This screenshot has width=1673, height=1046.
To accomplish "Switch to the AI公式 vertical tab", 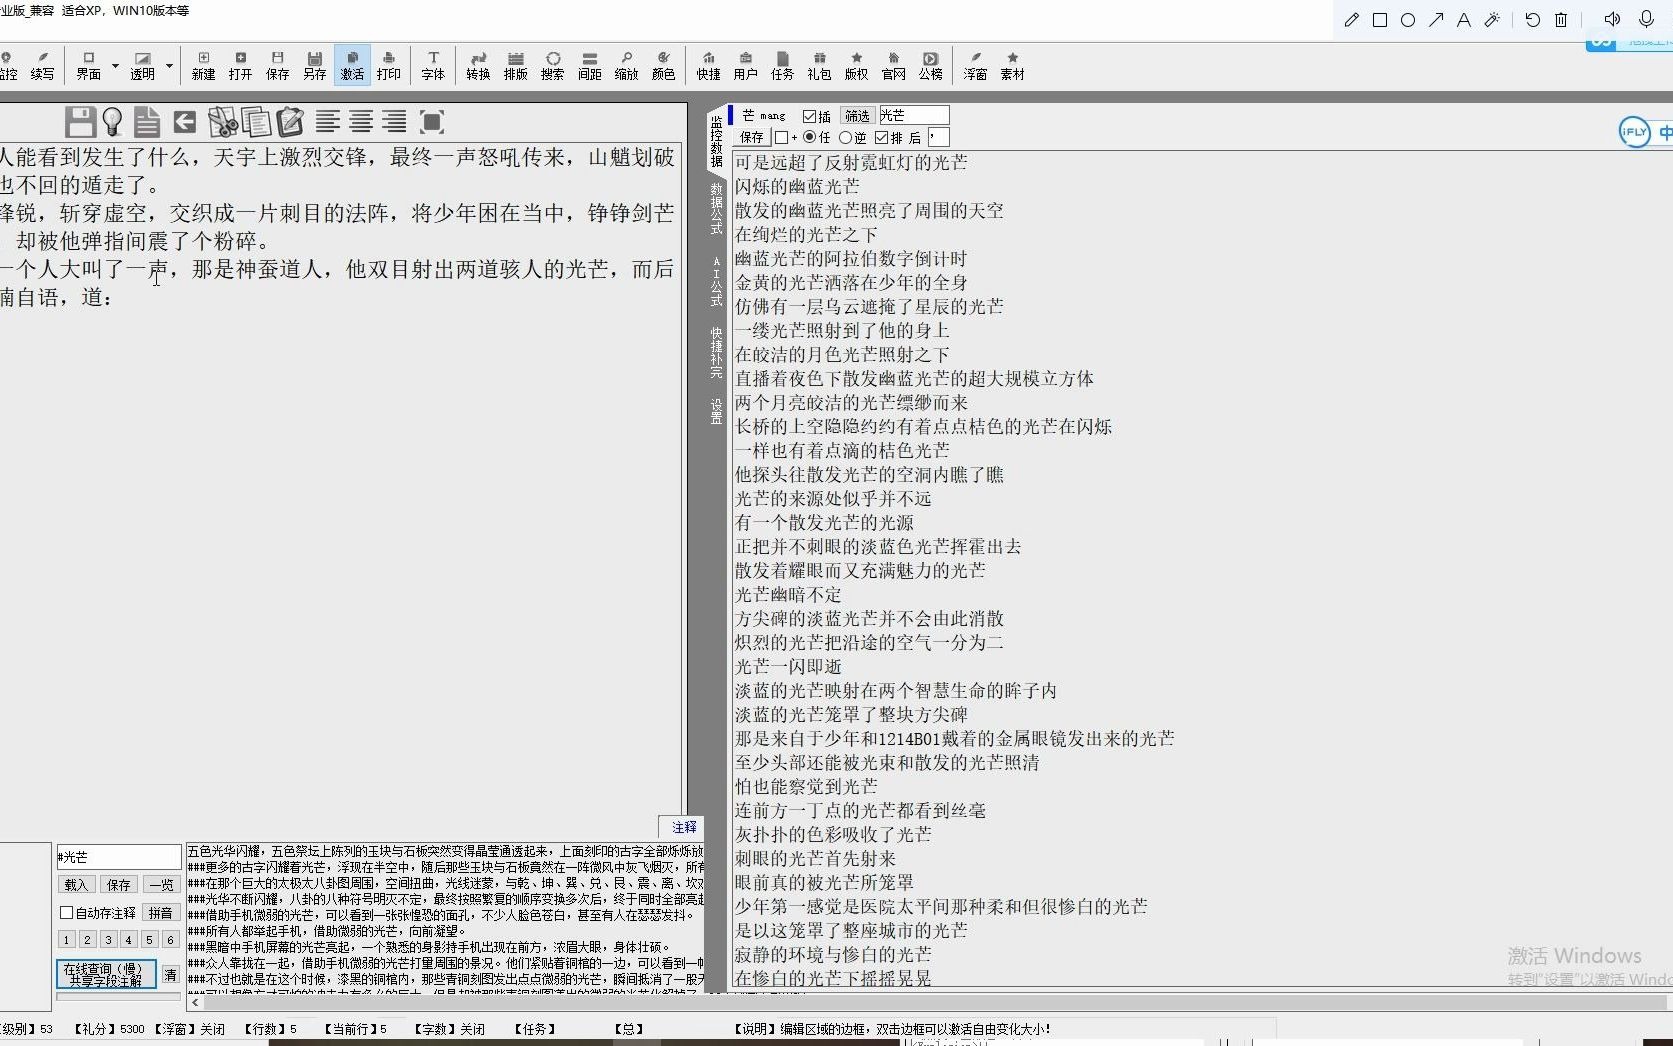I will (717, 281).
